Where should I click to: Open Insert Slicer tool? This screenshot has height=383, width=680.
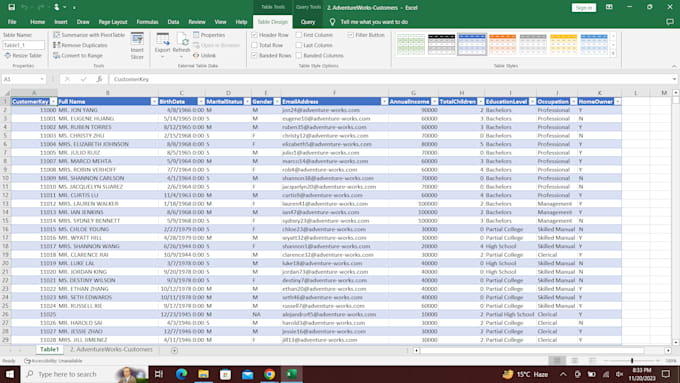click(137, 46)
